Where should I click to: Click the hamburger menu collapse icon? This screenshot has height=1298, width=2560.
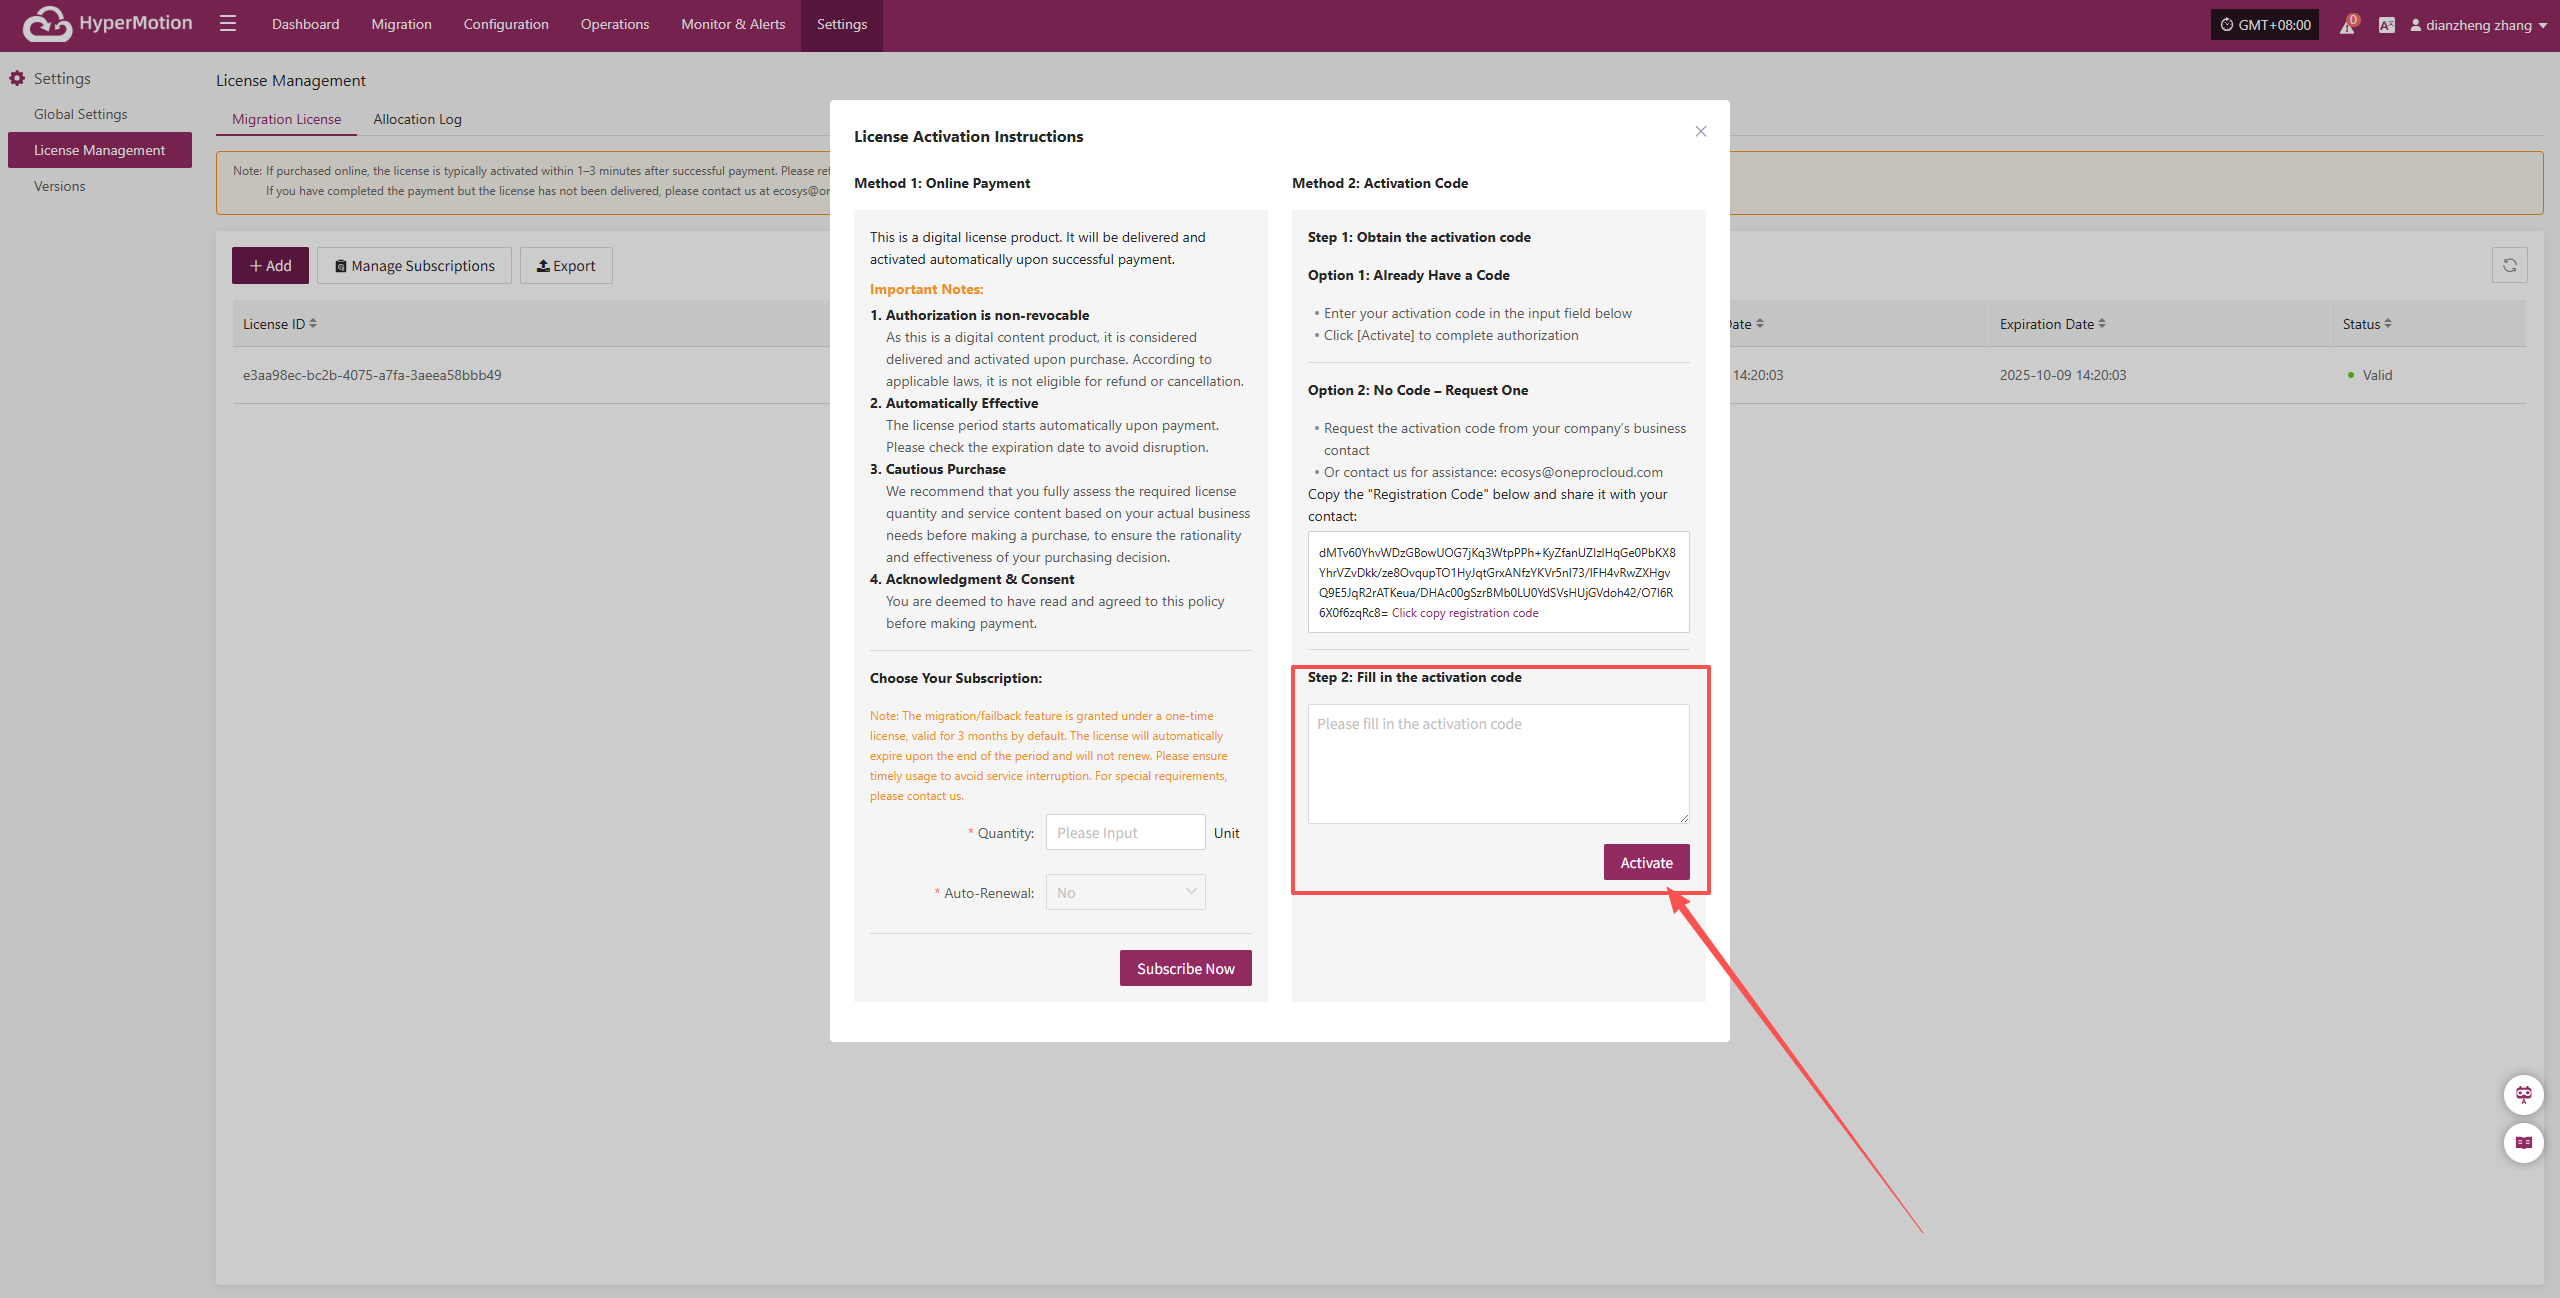[228, 23]
